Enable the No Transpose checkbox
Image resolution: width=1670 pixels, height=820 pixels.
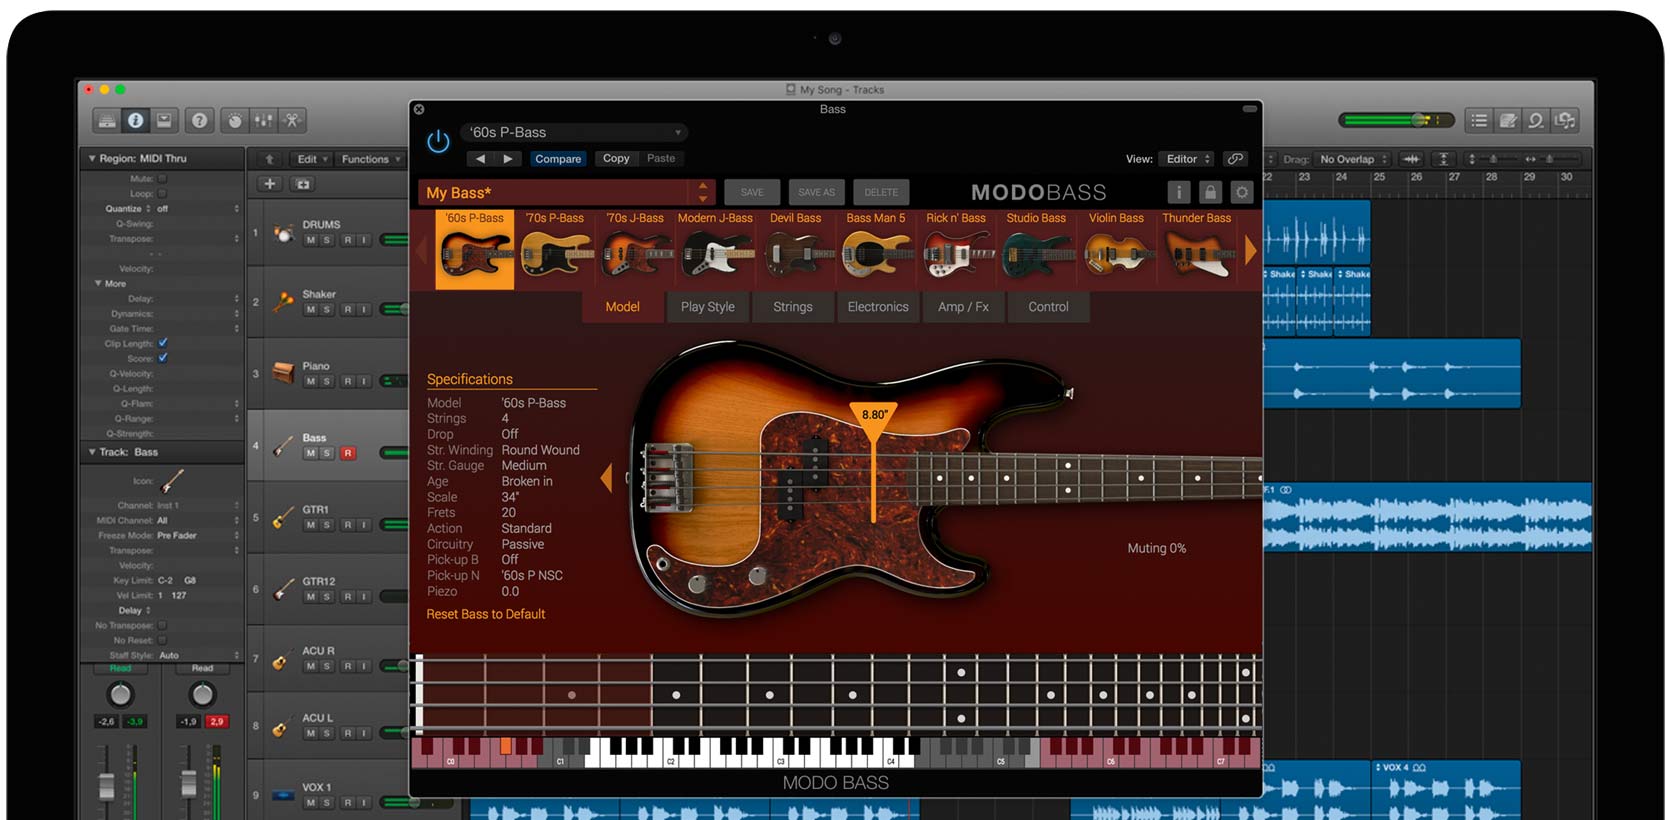(162, 625)
